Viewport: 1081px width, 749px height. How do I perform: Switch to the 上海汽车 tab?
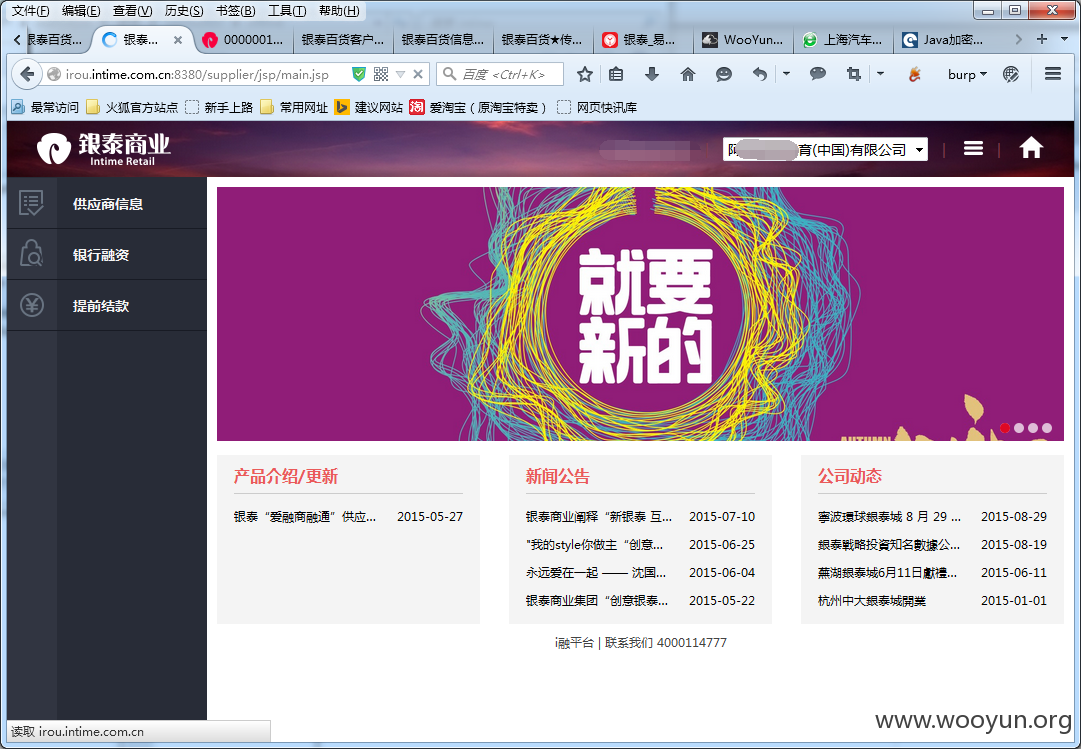coord(843,39)
